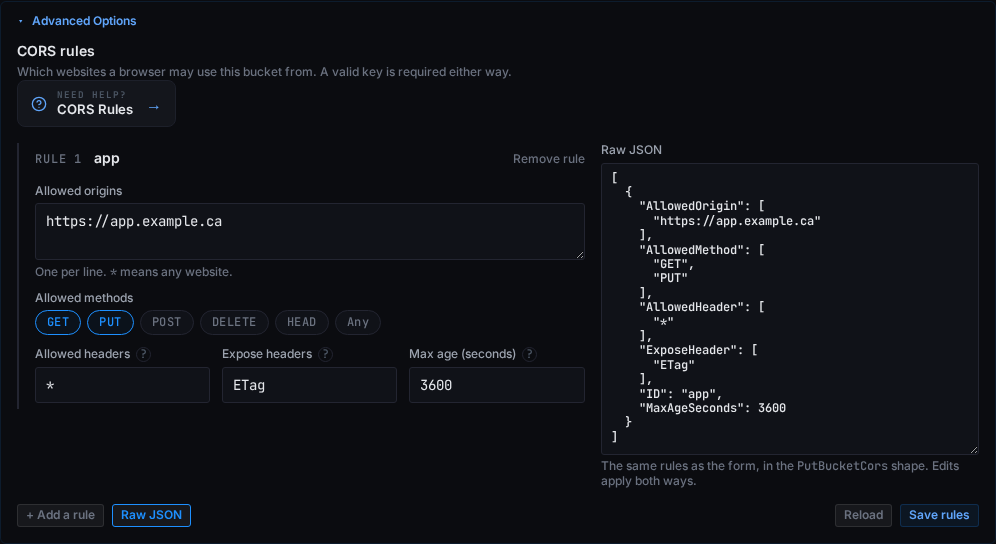Click help icon next to Allowed headers
This screenshot has width=996, height=544.
pos(144,354)
